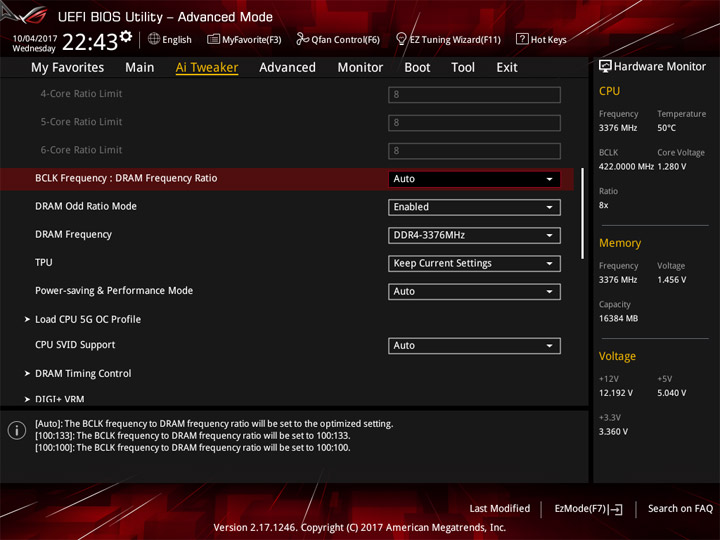Click the 6-Core Ratio Limit field

474,151
